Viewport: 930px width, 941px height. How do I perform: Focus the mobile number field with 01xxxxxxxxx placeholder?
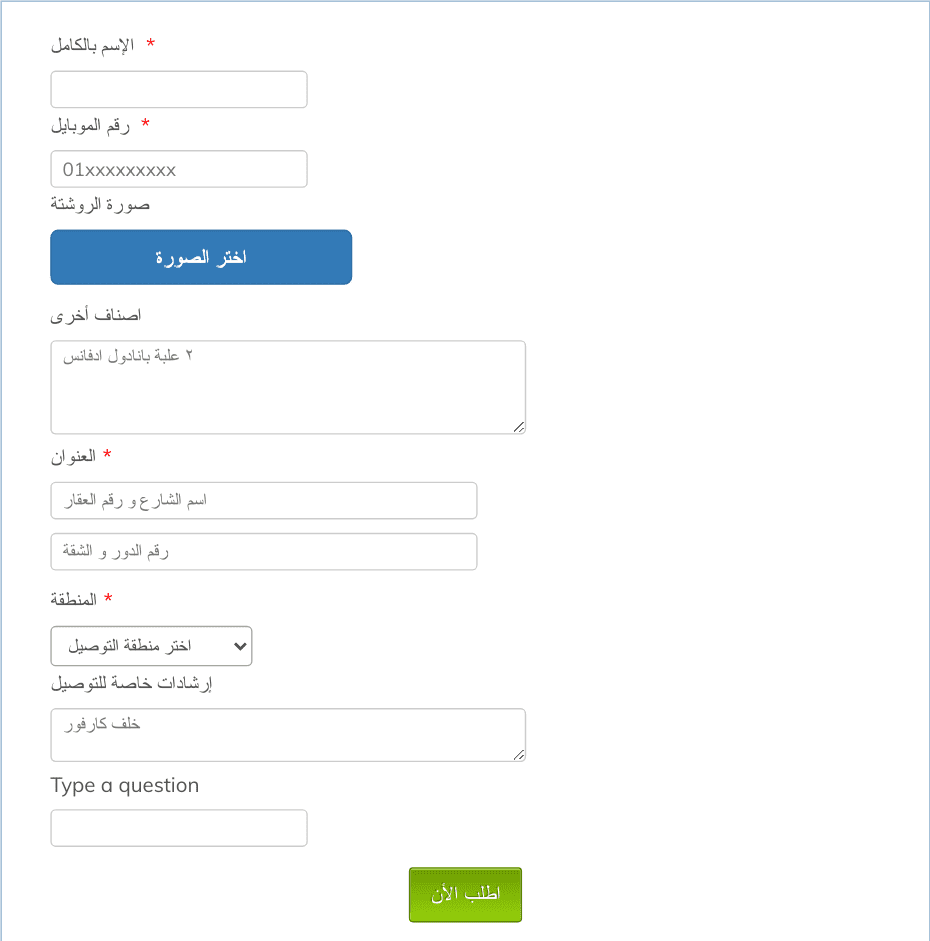179,169
